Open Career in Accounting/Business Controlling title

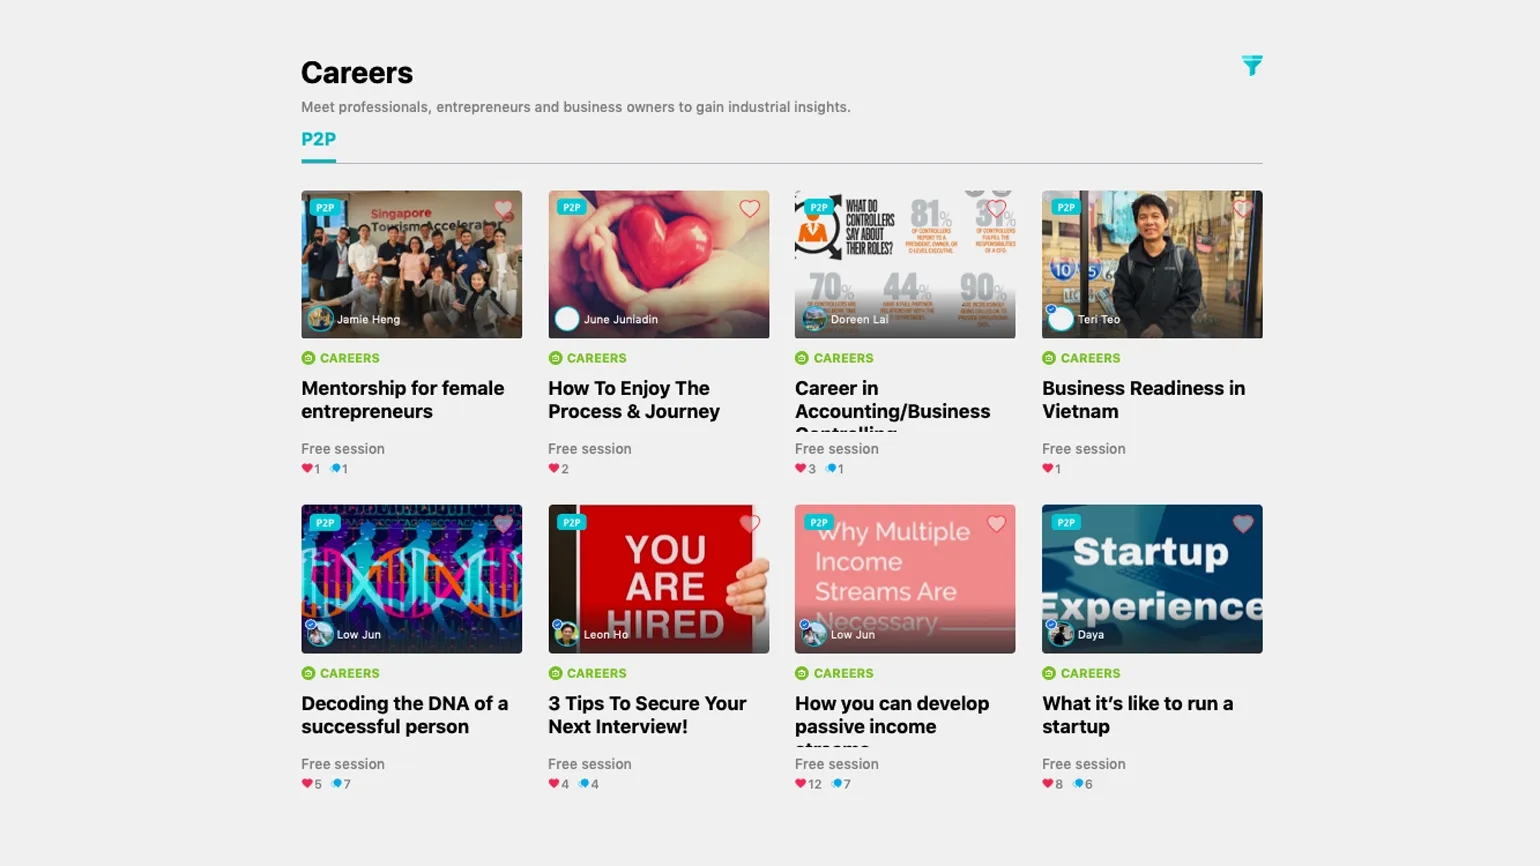point(892,400)
